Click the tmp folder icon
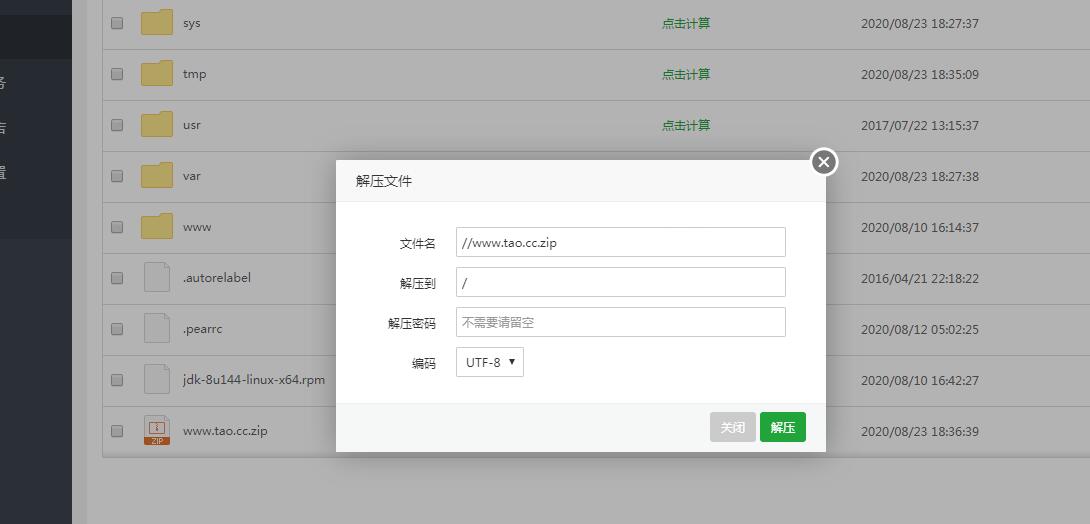1090x524 pixels. click(x=157, y=74)
